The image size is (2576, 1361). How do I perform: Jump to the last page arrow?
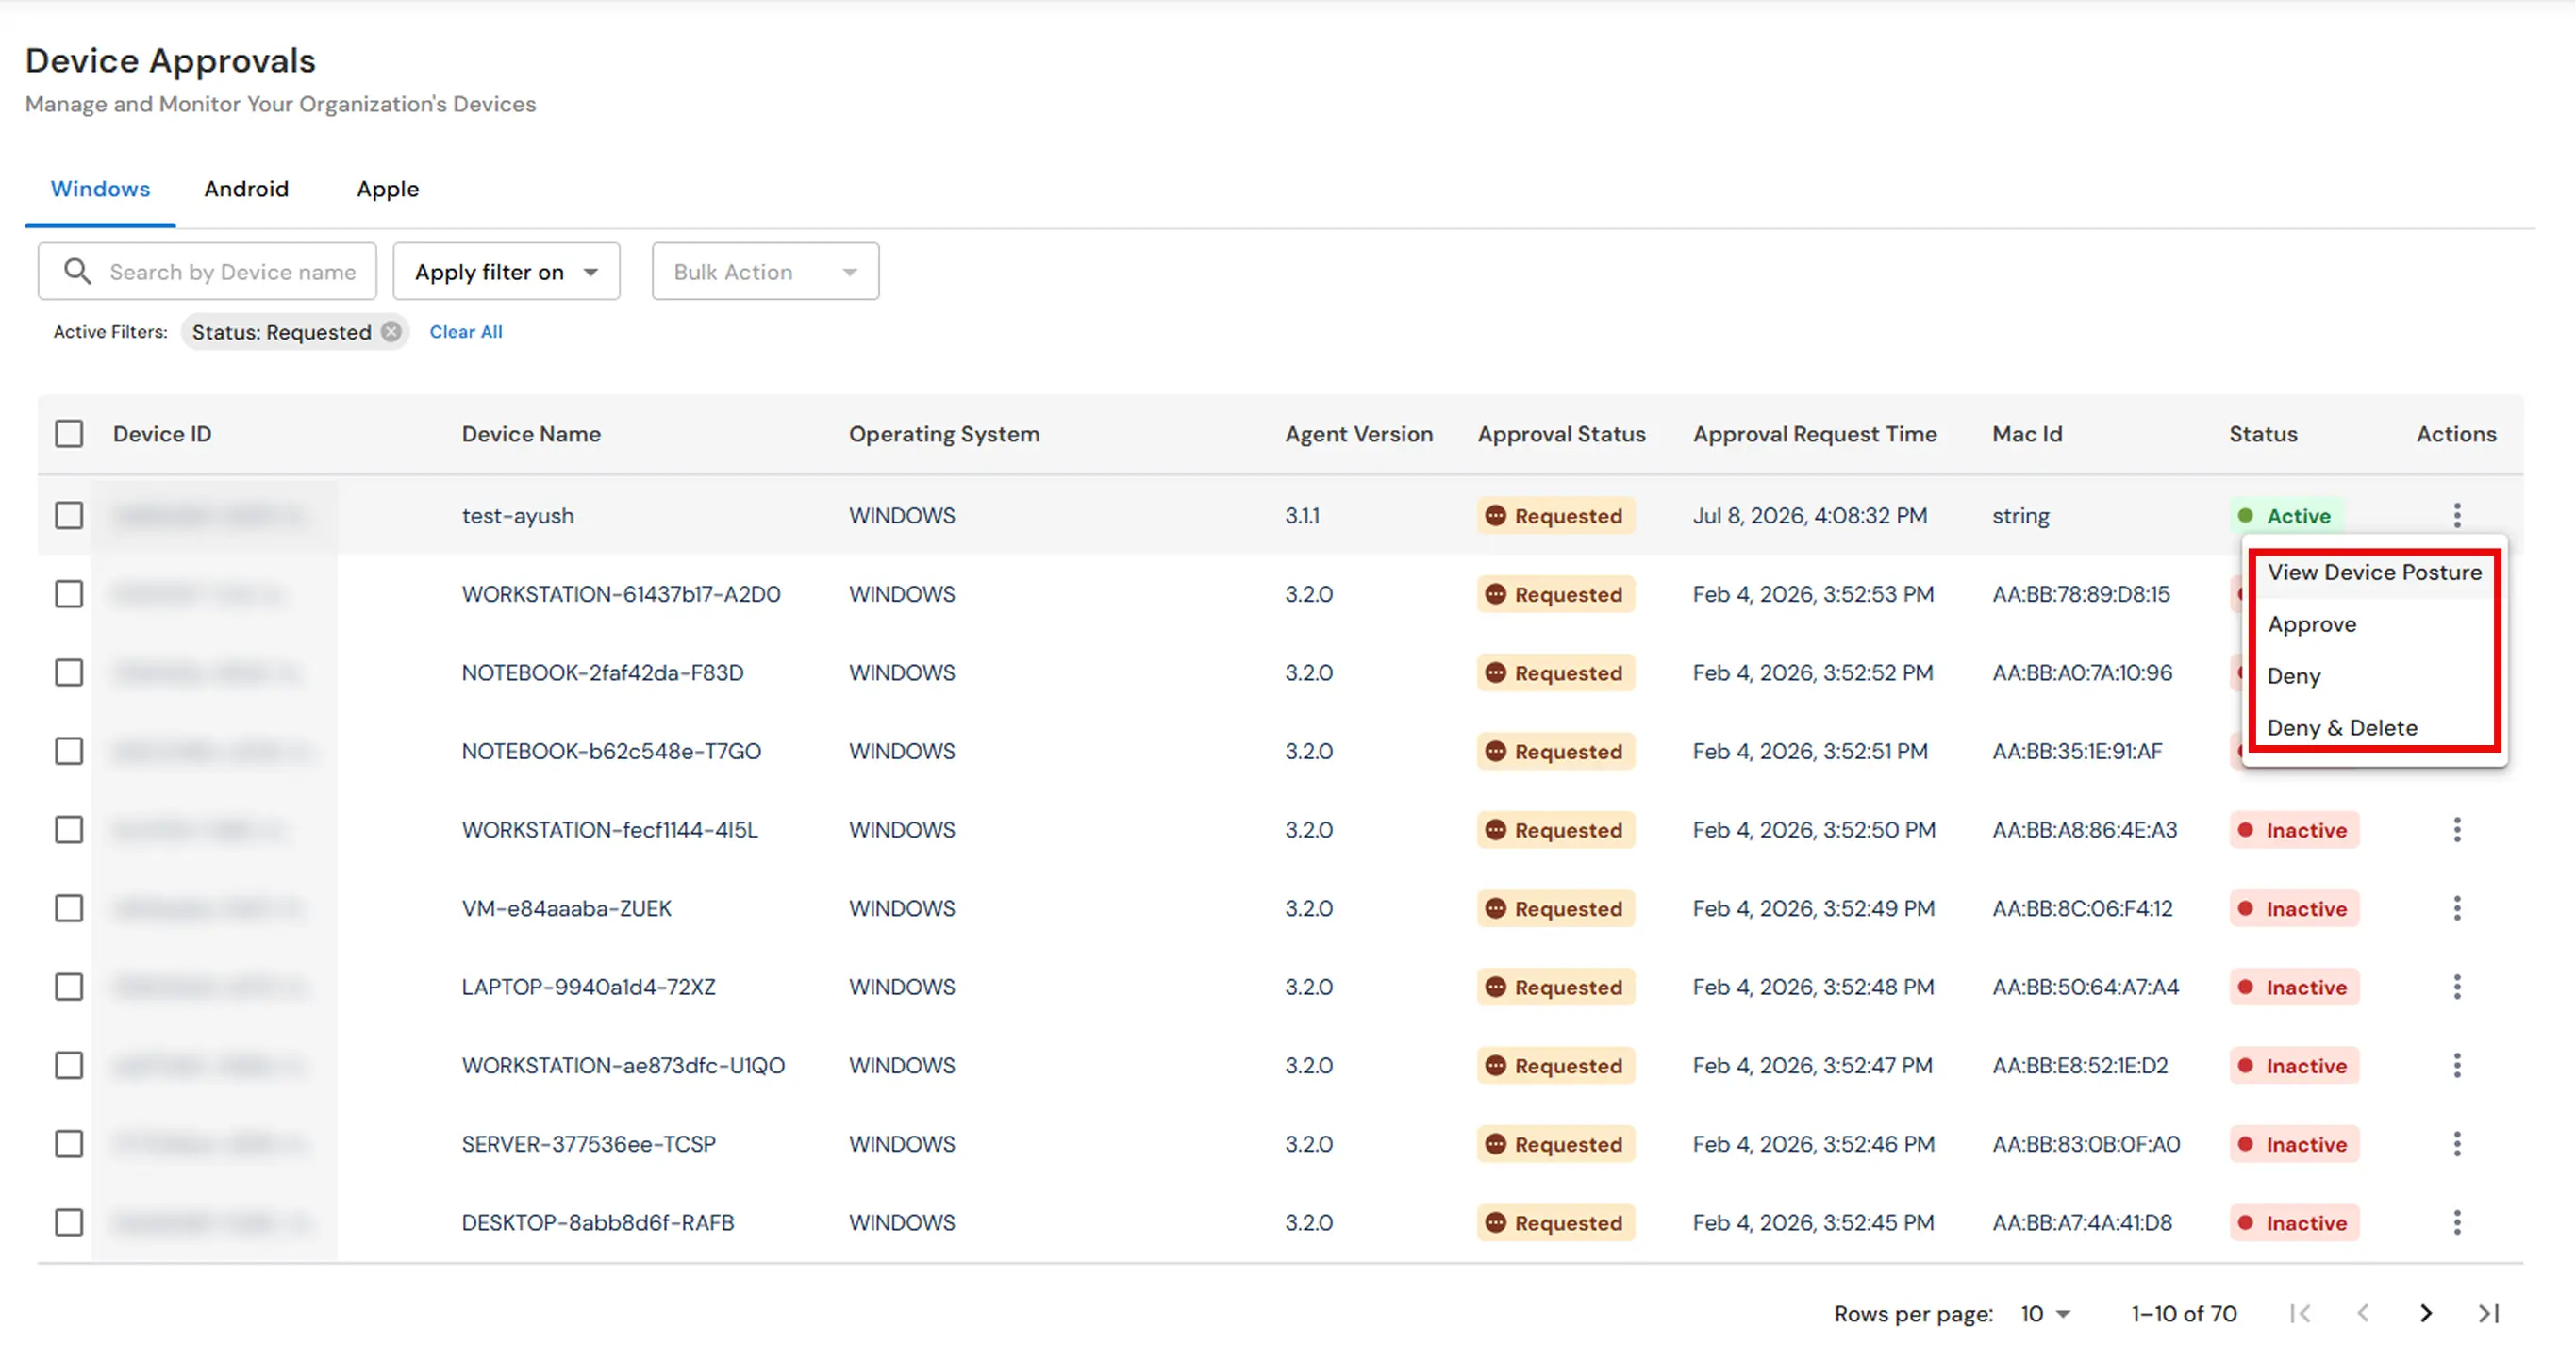tap(2488, 1313)
